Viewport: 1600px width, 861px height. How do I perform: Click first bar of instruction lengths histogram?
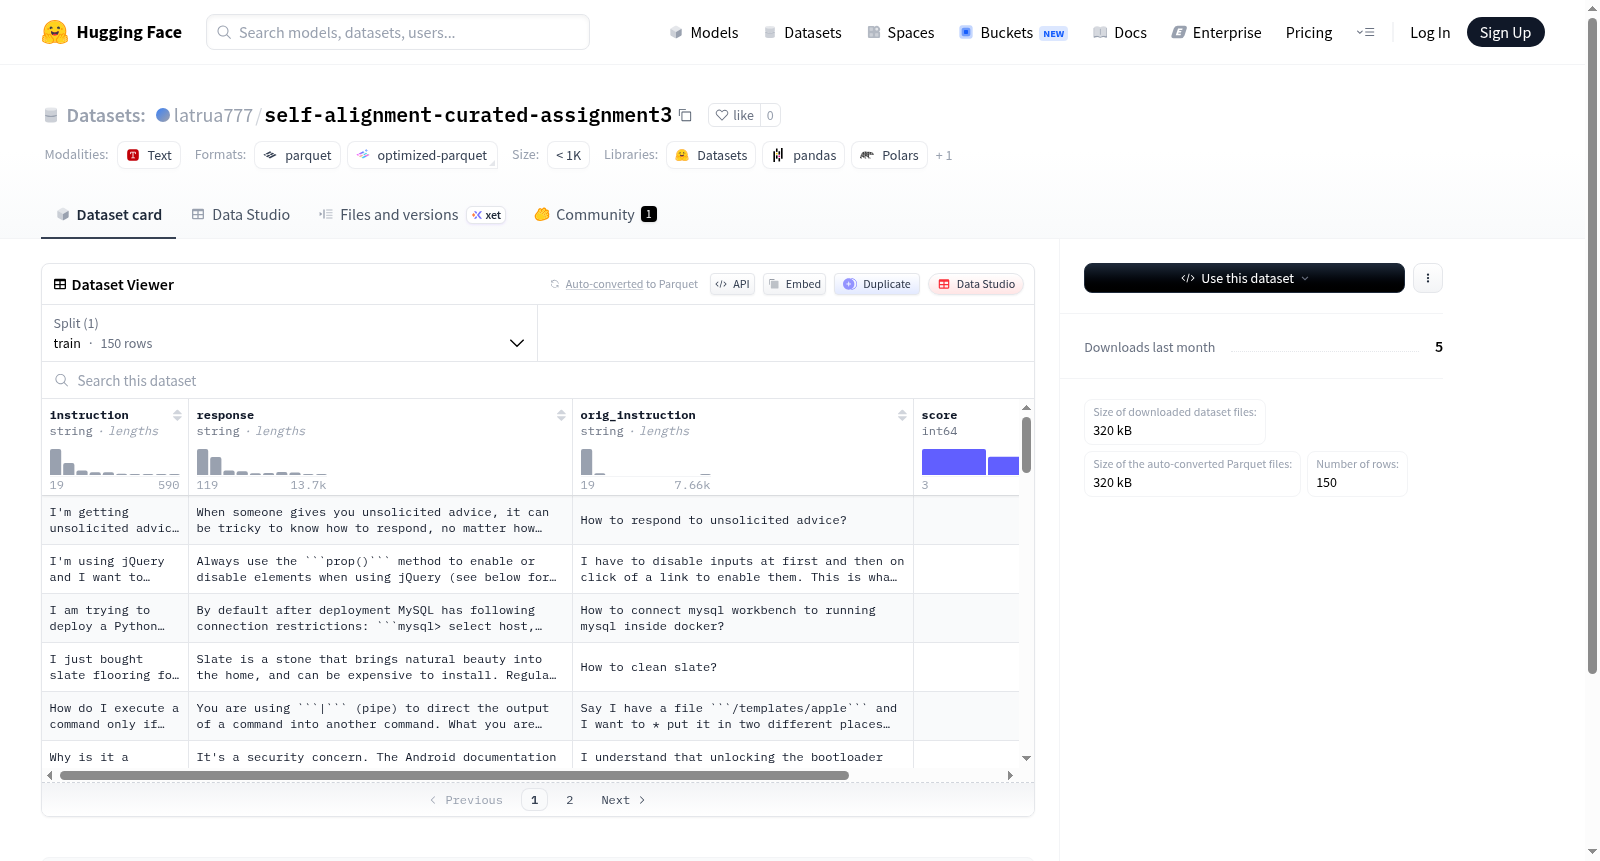(56, 462)
